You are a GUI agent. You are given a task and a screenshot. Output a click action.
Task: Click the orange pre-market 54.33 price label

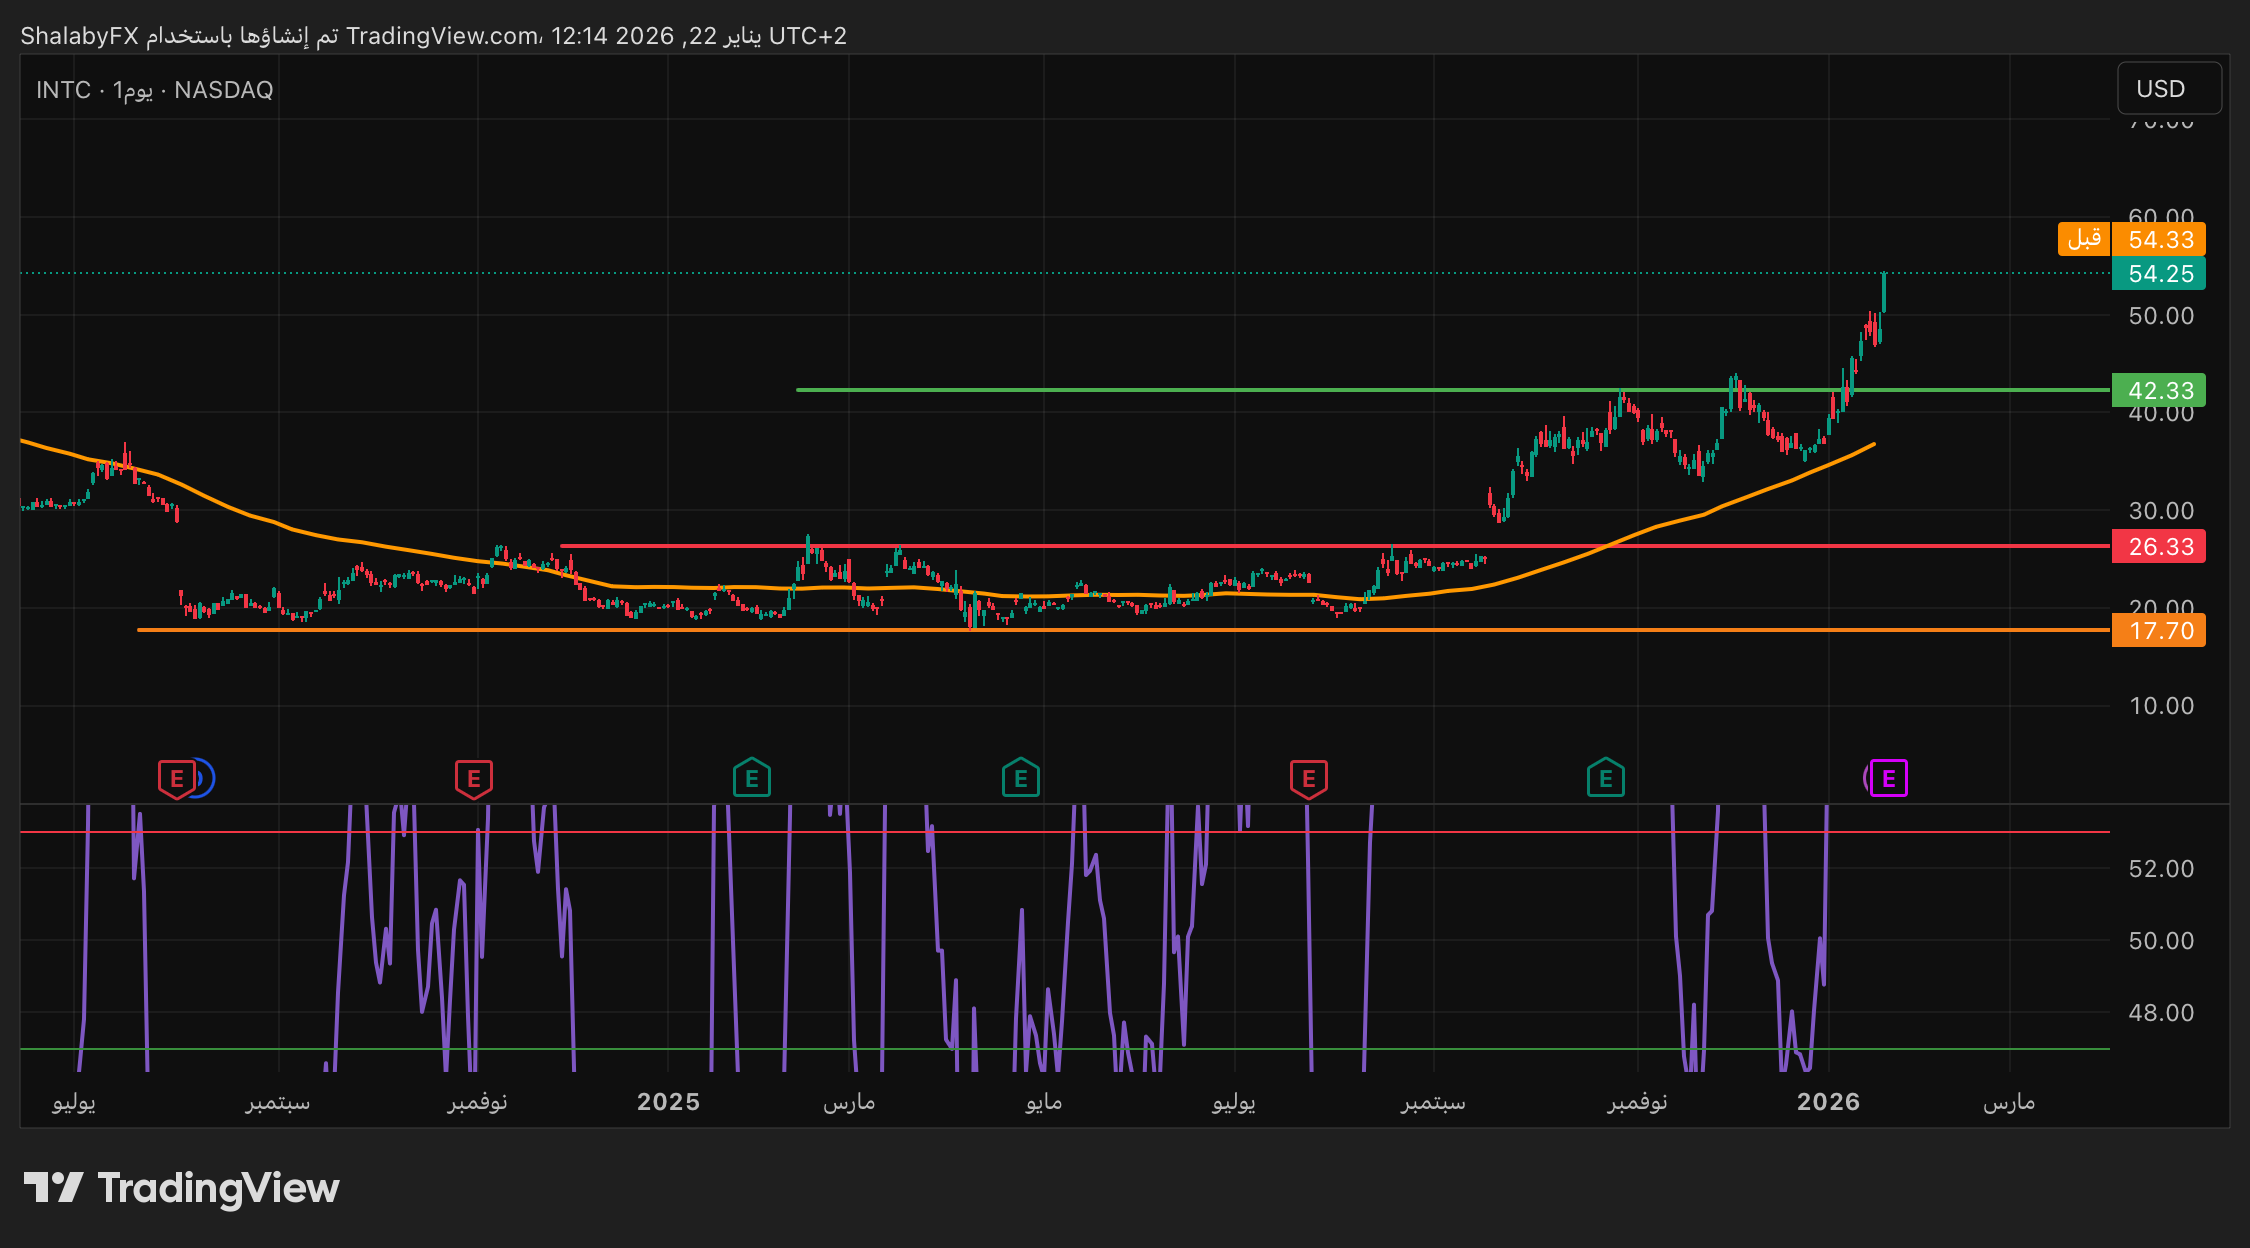2159,239
